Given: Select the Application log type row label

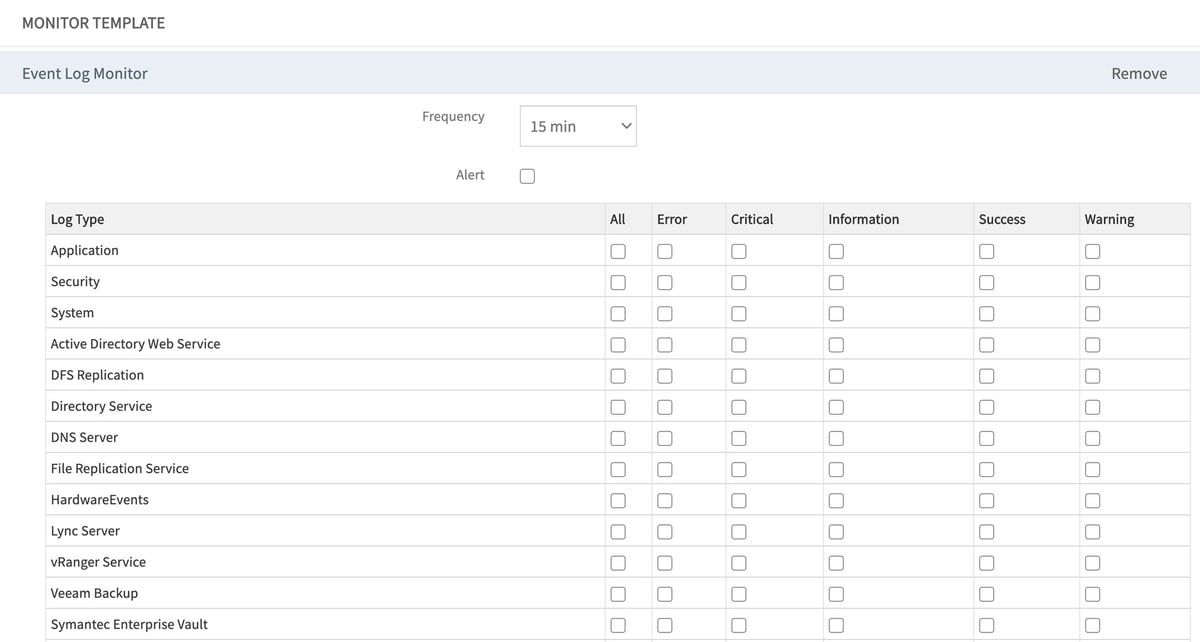Looking at the screenshot, I should pos(84,250).
